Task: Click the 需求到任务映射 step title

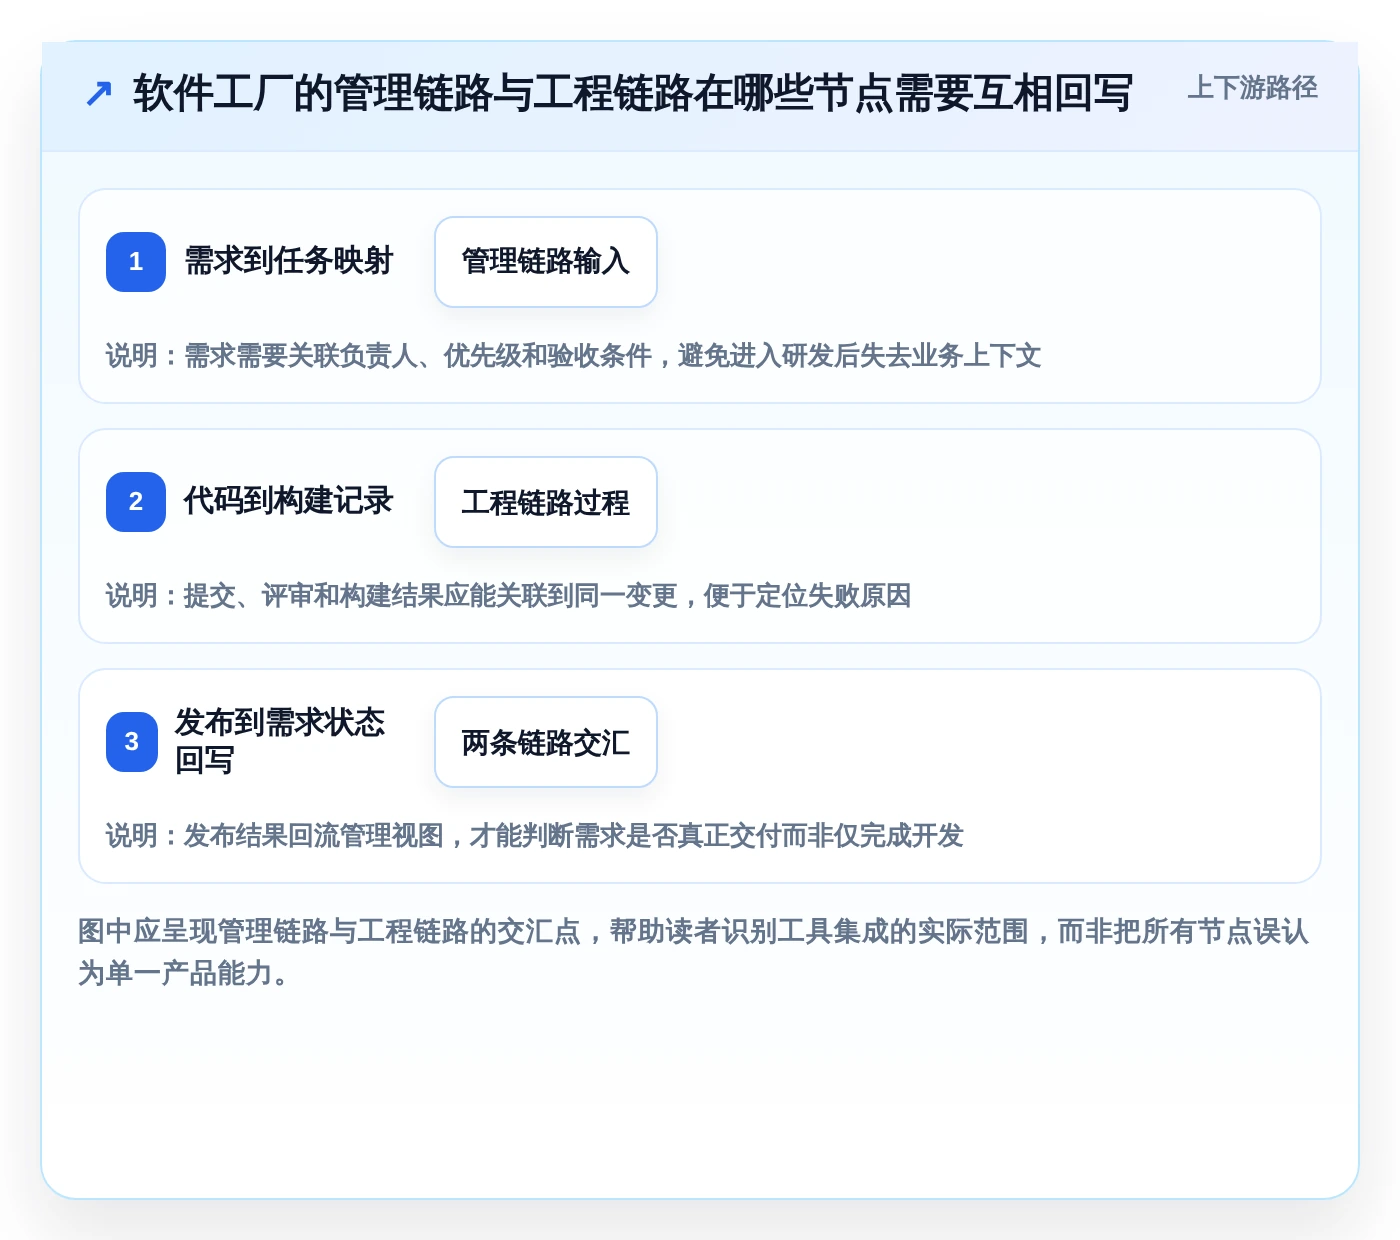Action: 288,261
